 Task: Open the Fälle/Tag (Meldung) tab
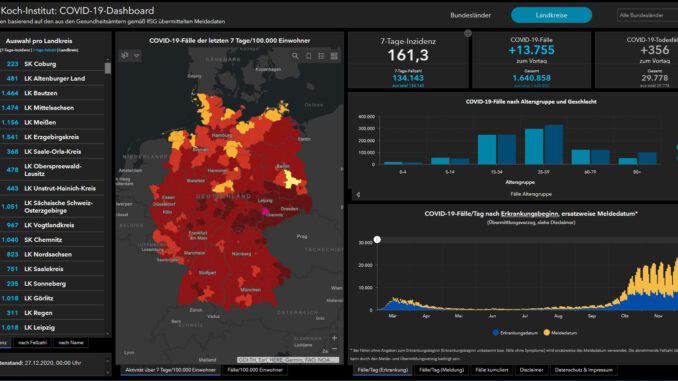click(x=441, y=370)
